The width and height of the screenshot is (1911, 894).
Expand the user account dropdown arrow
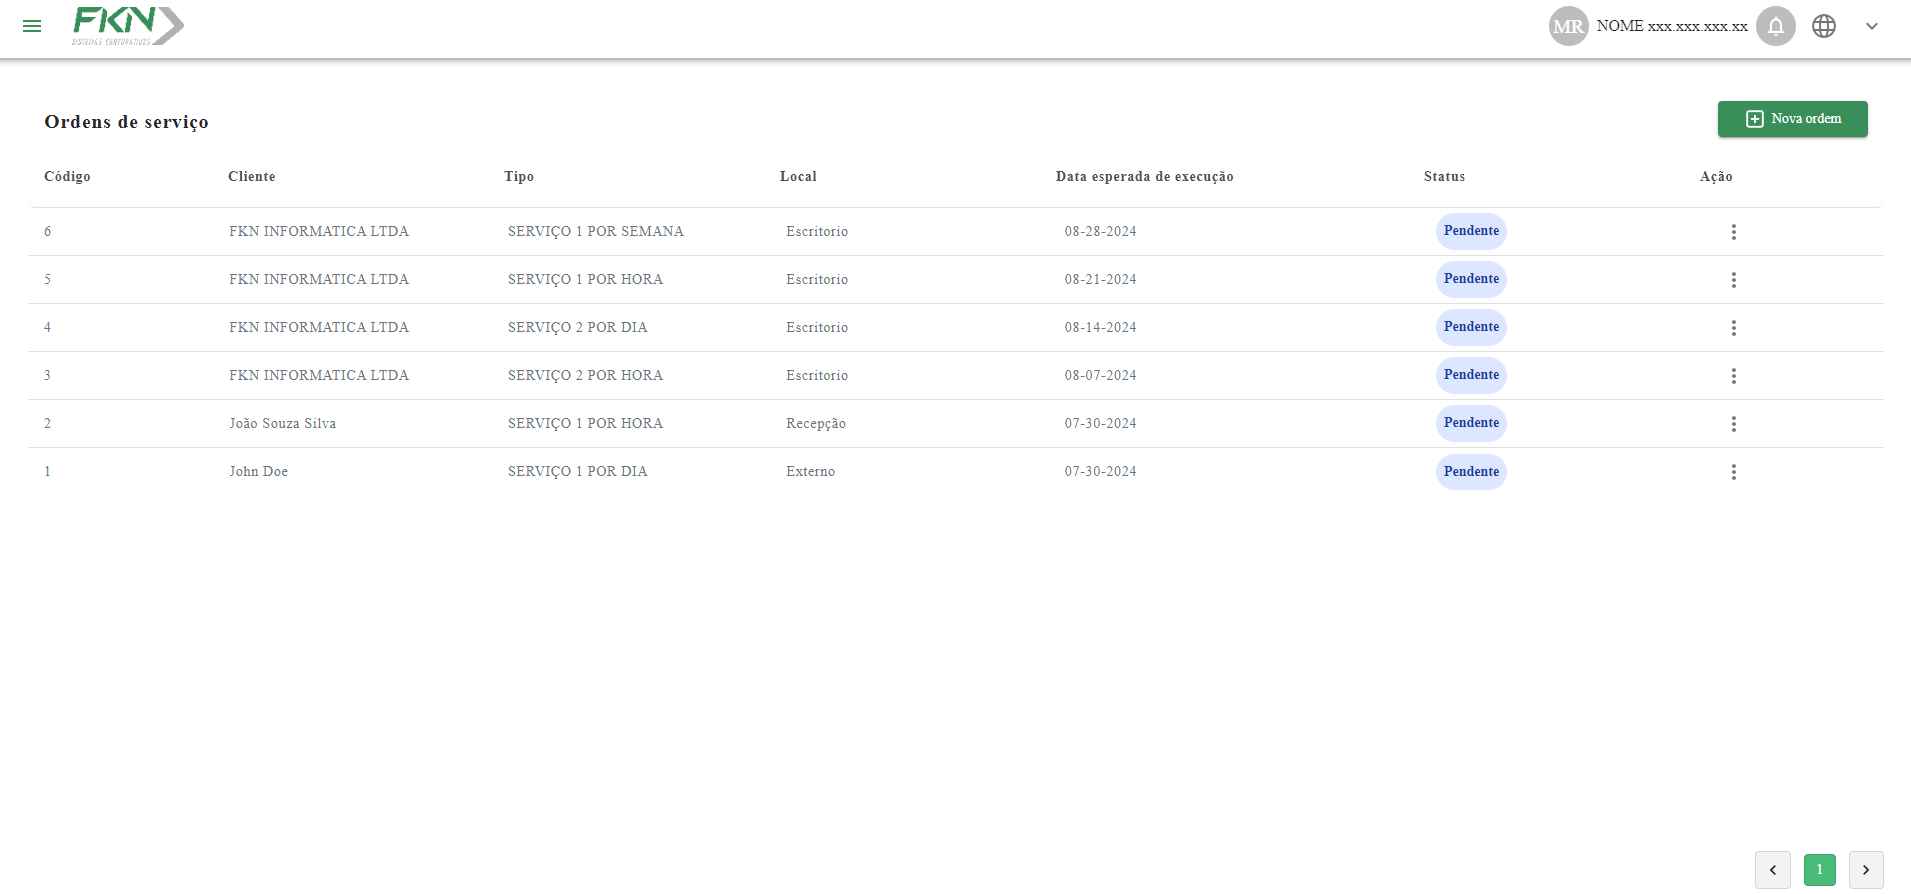tap(1872, 26)
